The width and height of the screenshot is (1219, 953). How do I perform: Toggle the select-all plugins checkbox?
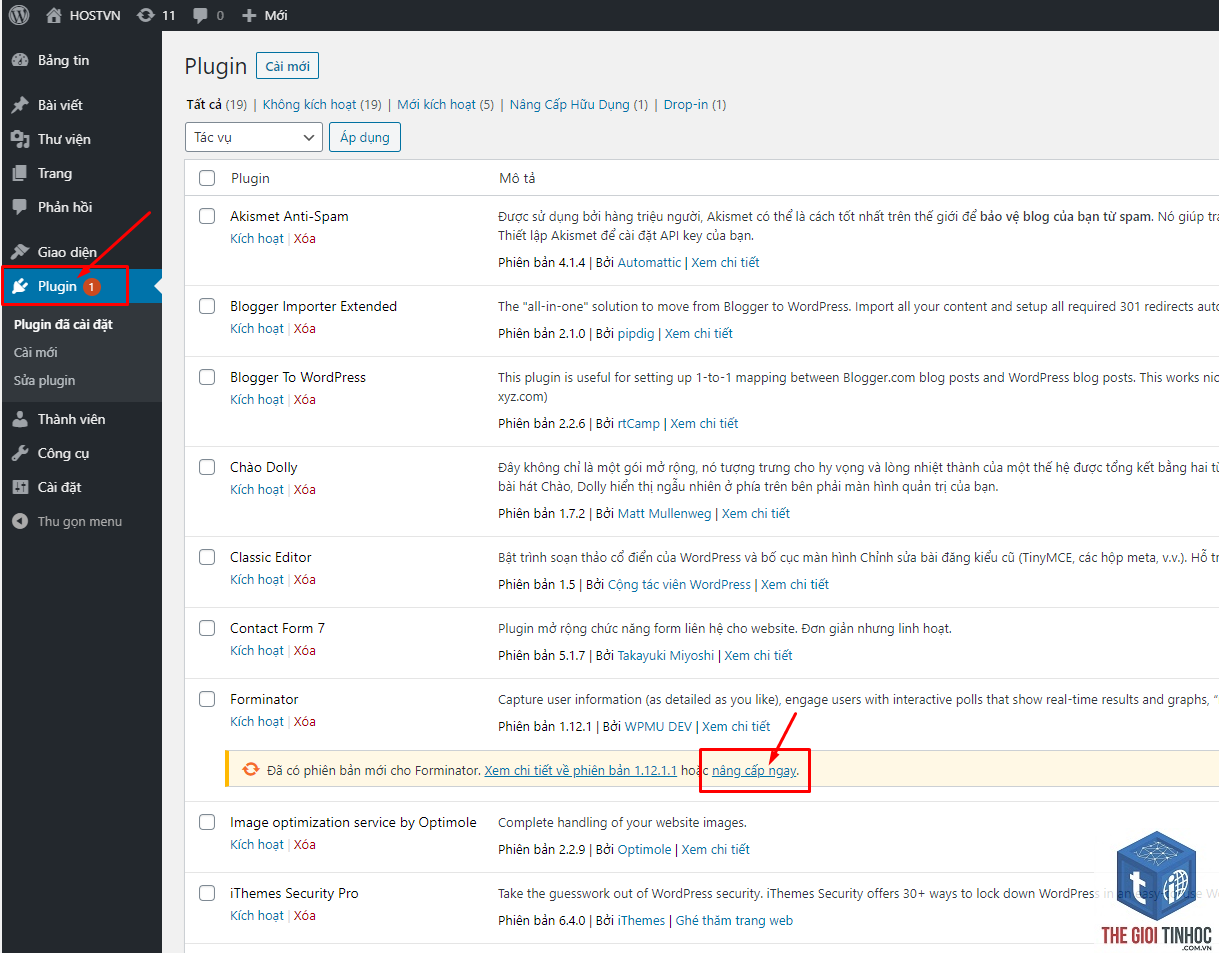click(207, 178)
